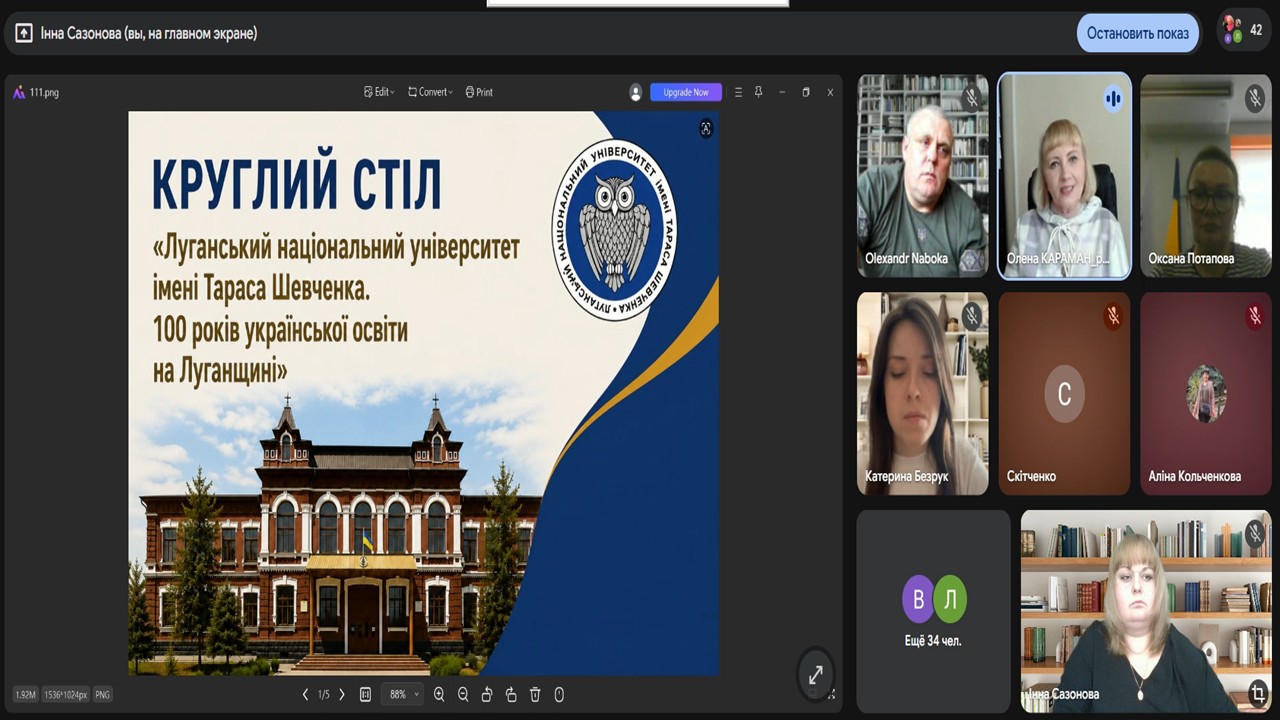Image resolution: width=1280 pixels, height=720 pixels.
Task: Click the crop icon on Інна Сазонова's tile
Action: (x=1258, y=693)
